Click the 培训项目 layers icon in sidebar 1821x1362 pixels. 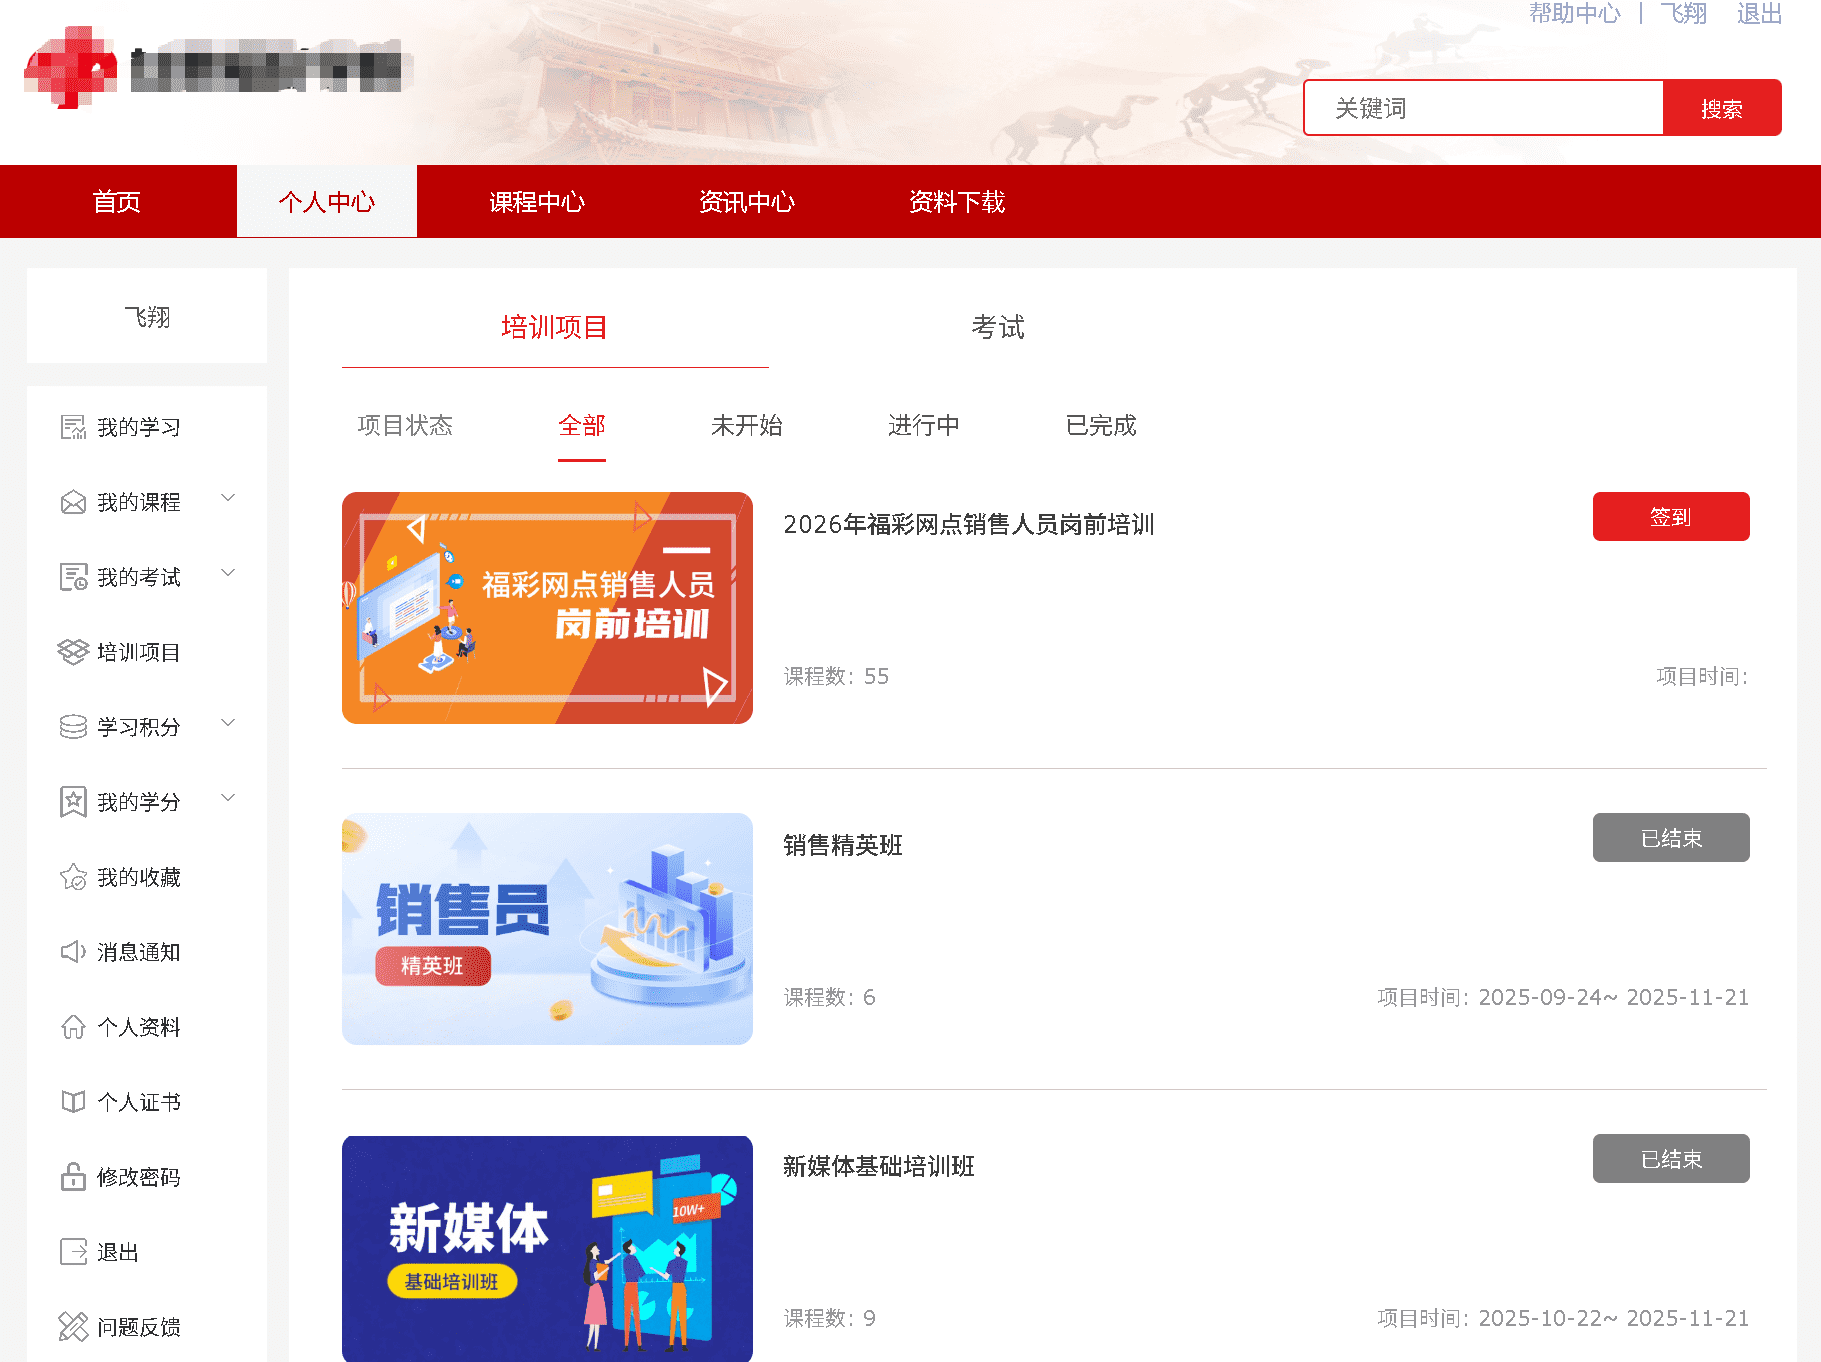pos(73,652)
